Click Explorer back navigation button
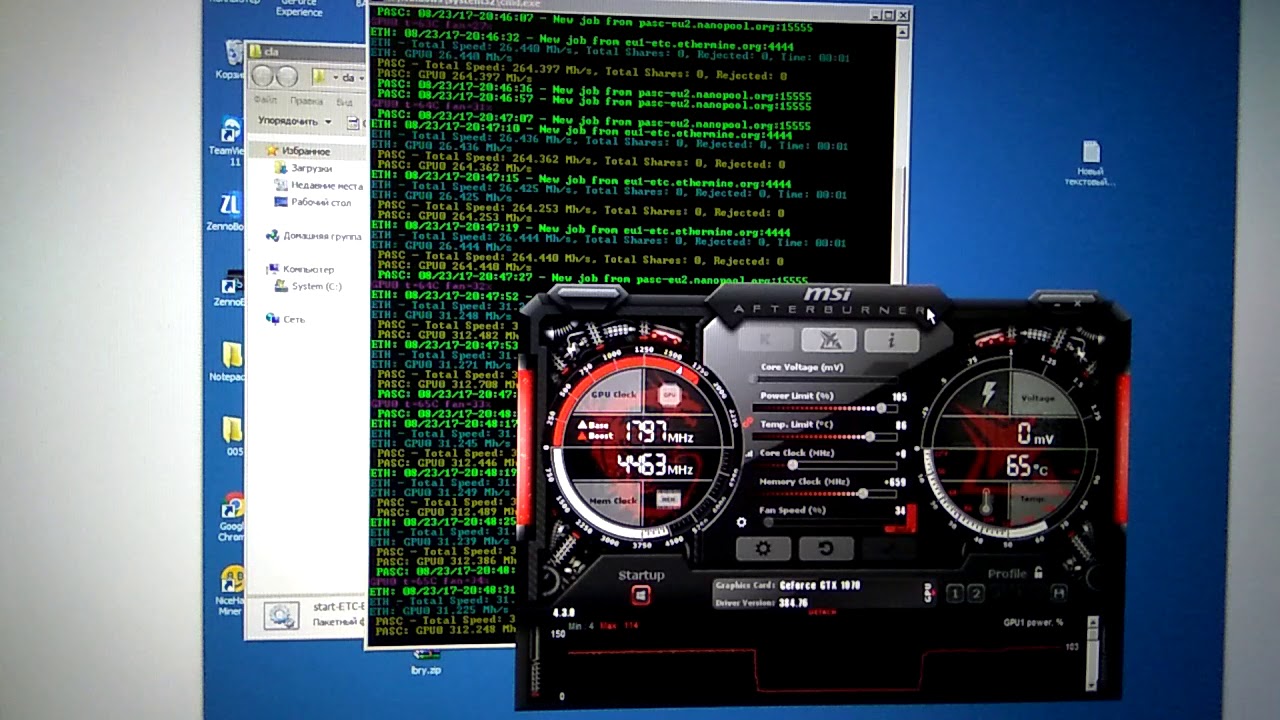The width and height of the screenshot is (1280, 720). point(264,77)
